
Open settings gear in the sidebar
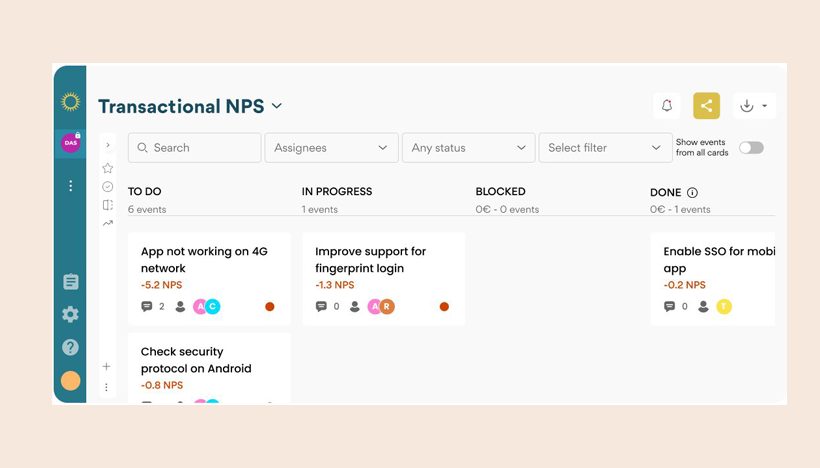click(71, 314)
